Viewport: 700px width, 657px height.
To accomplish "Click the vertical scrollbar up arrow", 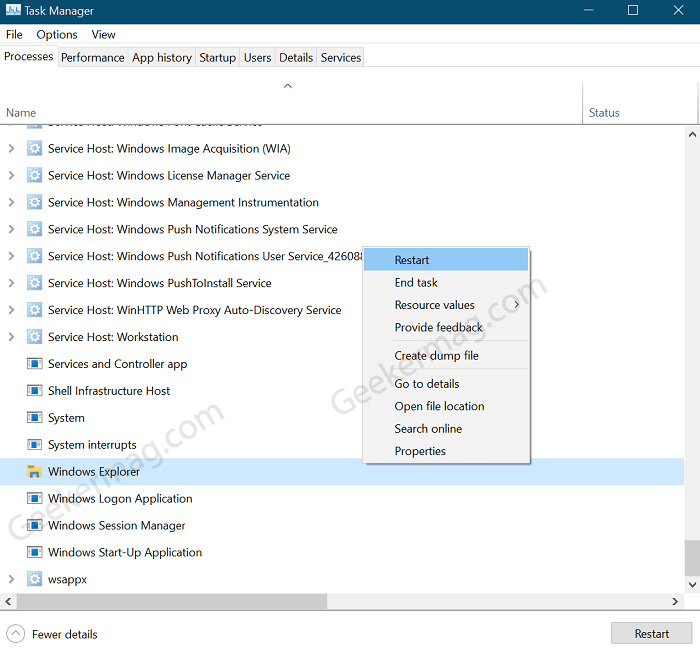I will [692, 134].
